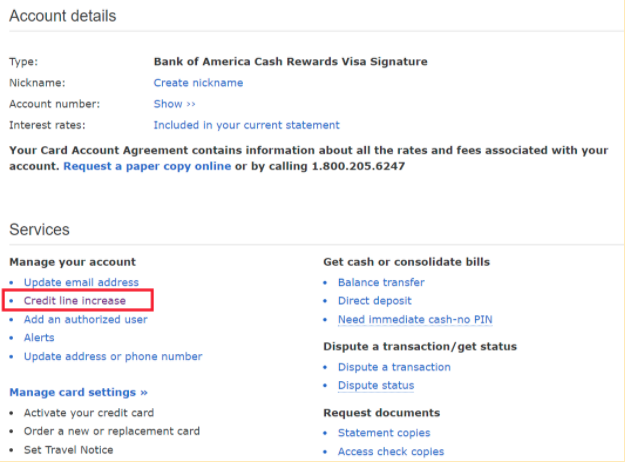This screenshot has height=462, width=625.
Task: Click Activate your credit card
Action: tap(89, 413)
